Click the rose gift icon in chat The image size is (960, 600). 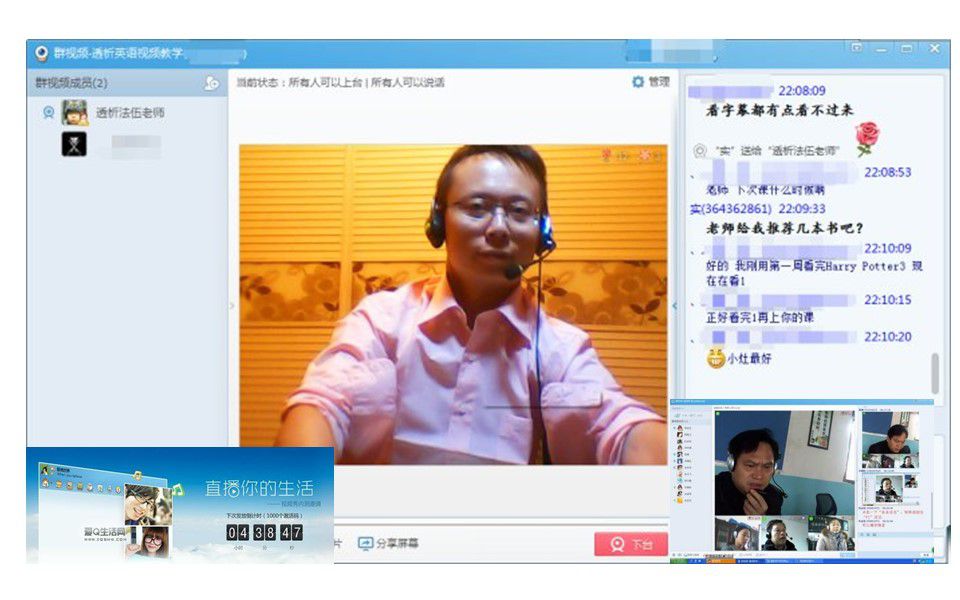pos(866,137)
